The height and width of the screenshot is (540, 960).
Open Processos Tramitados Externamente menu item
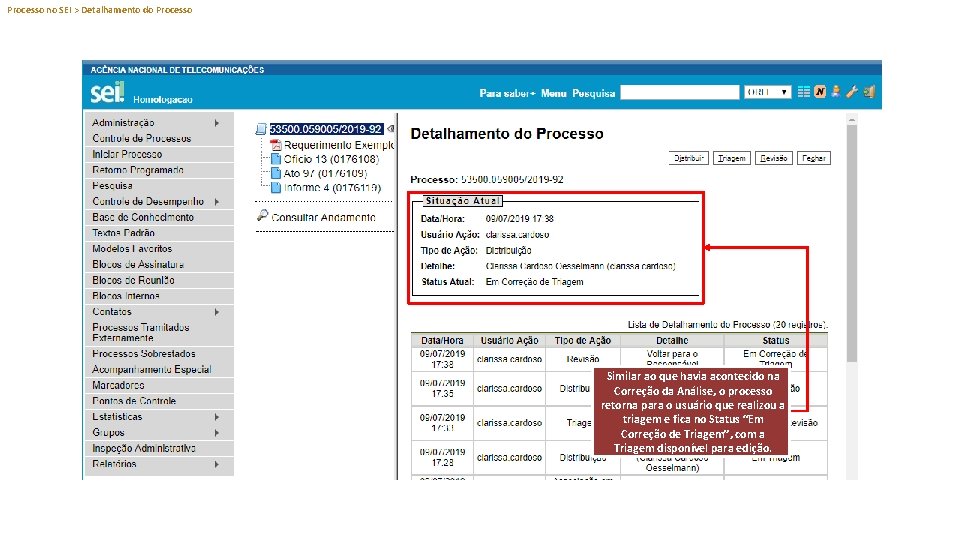point(159,332)
